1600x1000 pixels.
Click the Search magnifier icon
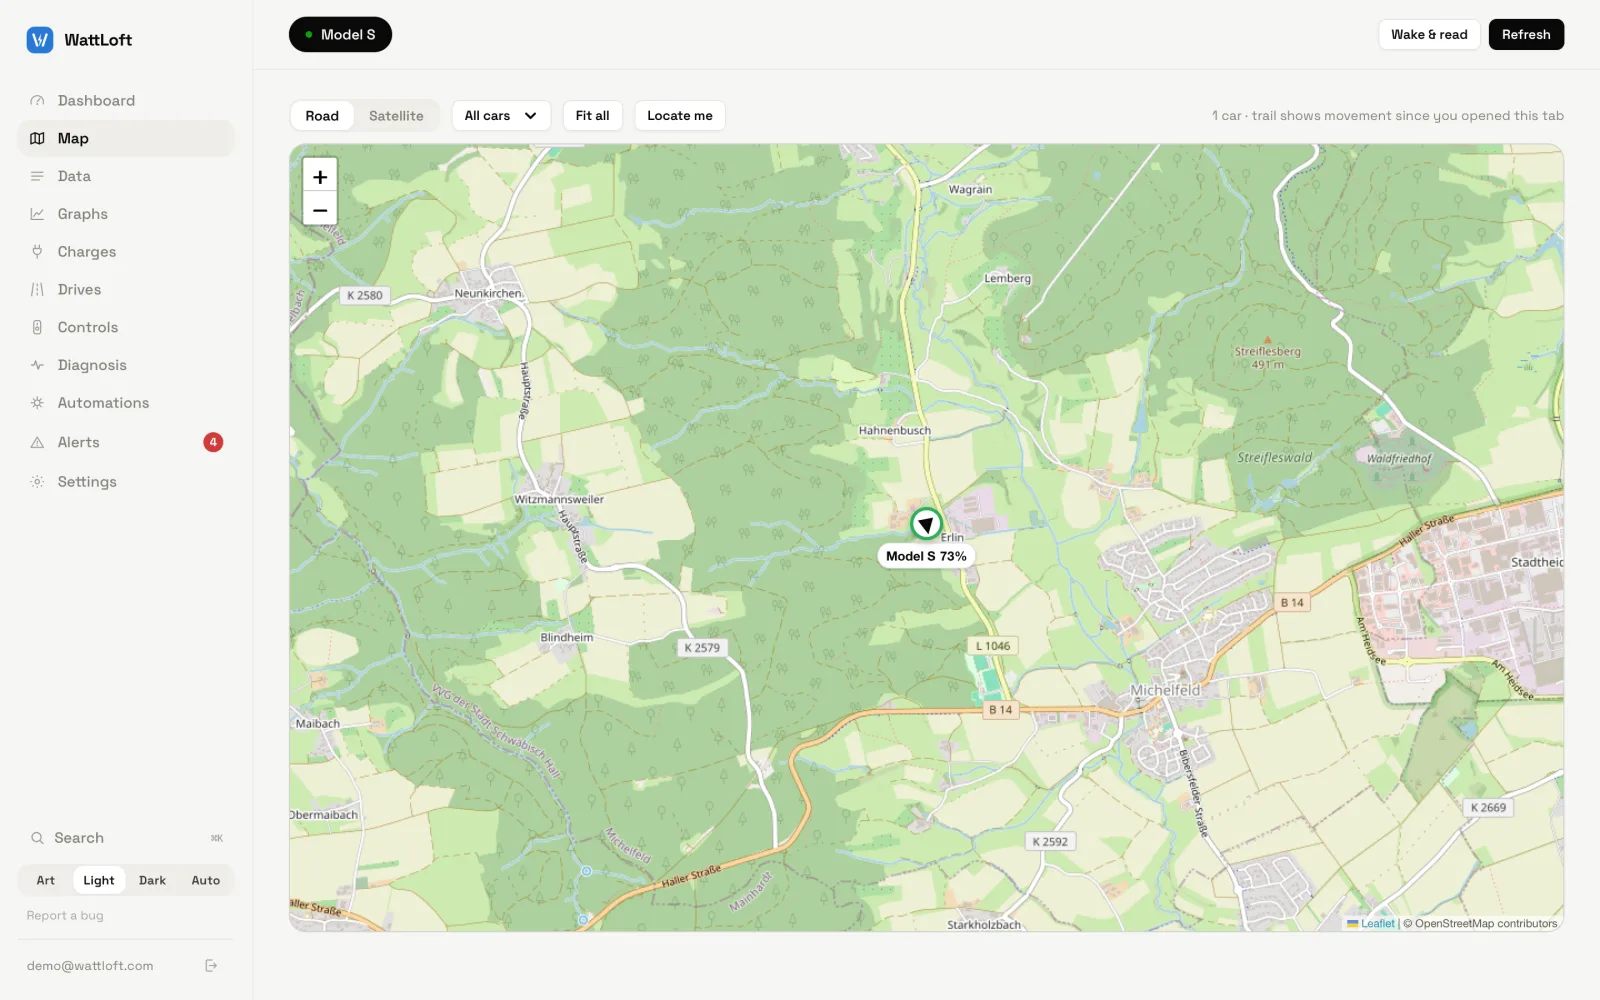(37, 838)
